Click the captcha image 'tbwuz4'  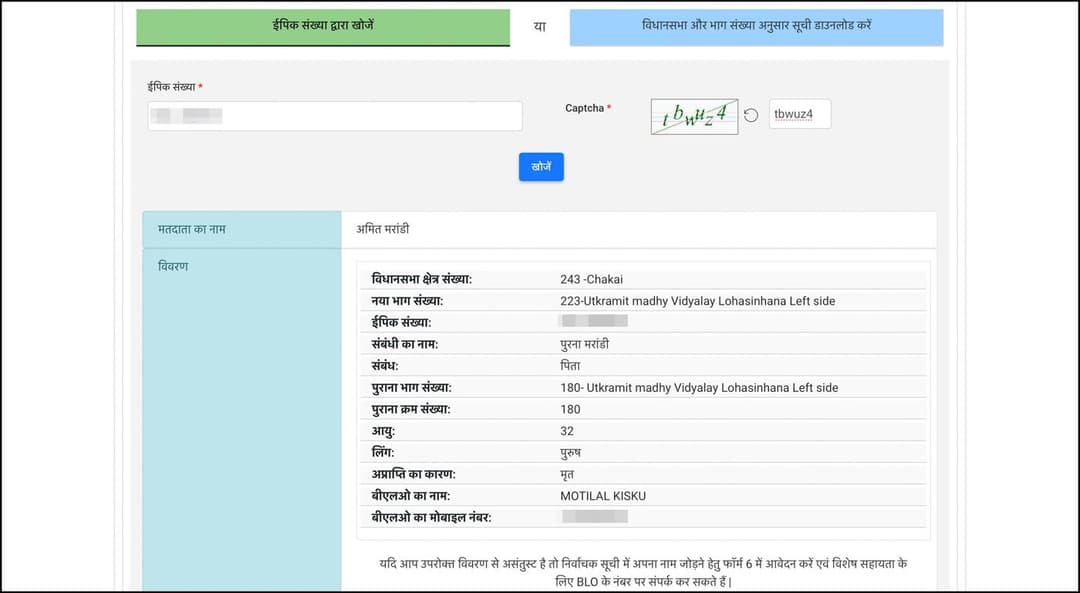tap(694, 116)
